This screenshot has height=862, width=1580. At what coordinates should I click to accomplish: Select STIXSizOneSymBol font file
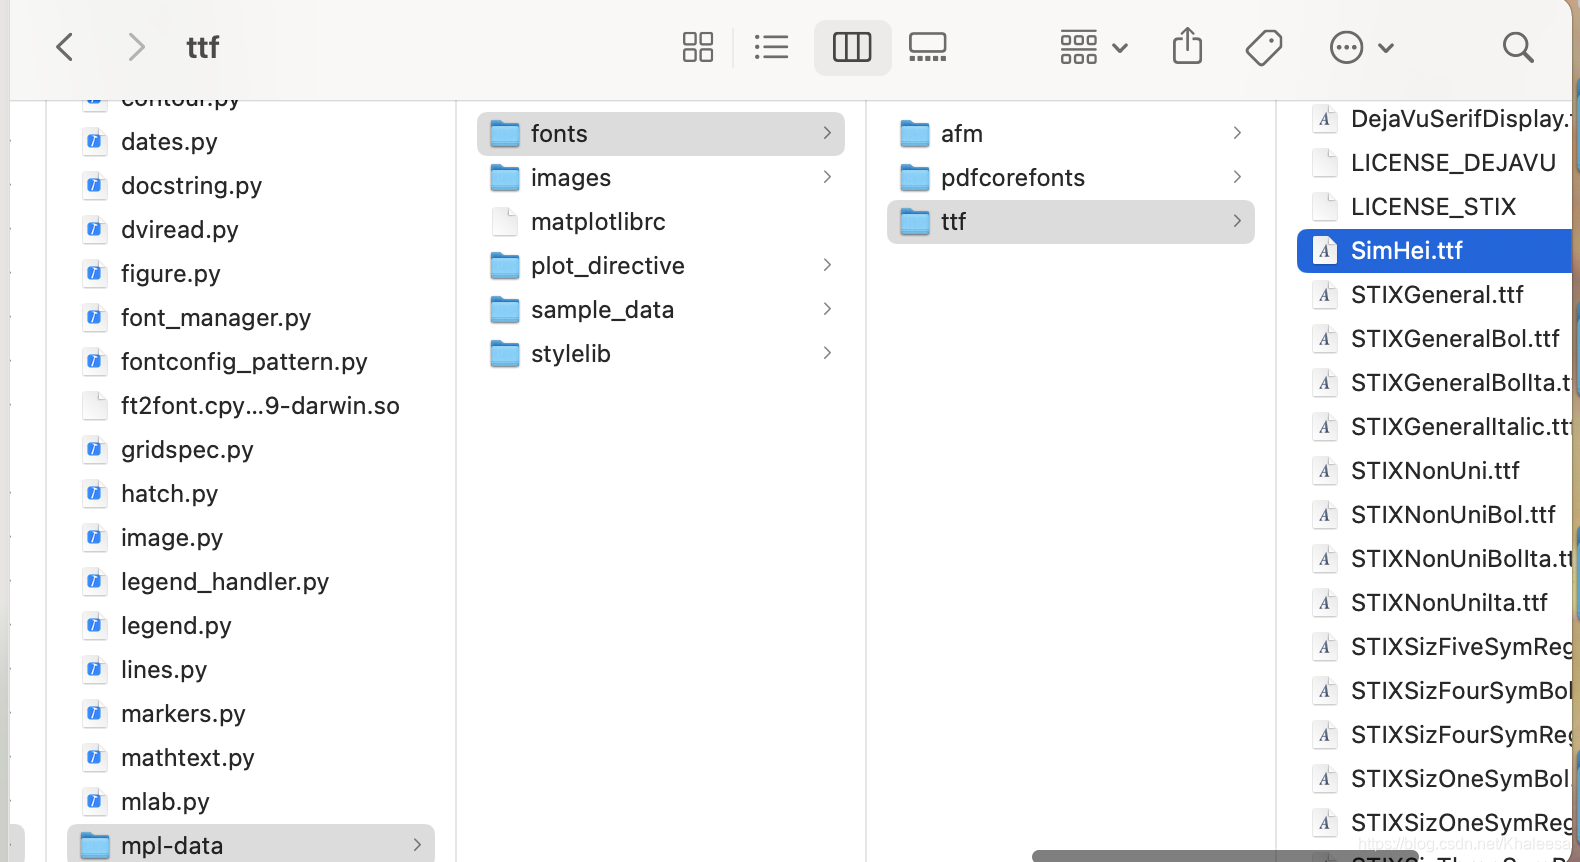point(1435,778)
